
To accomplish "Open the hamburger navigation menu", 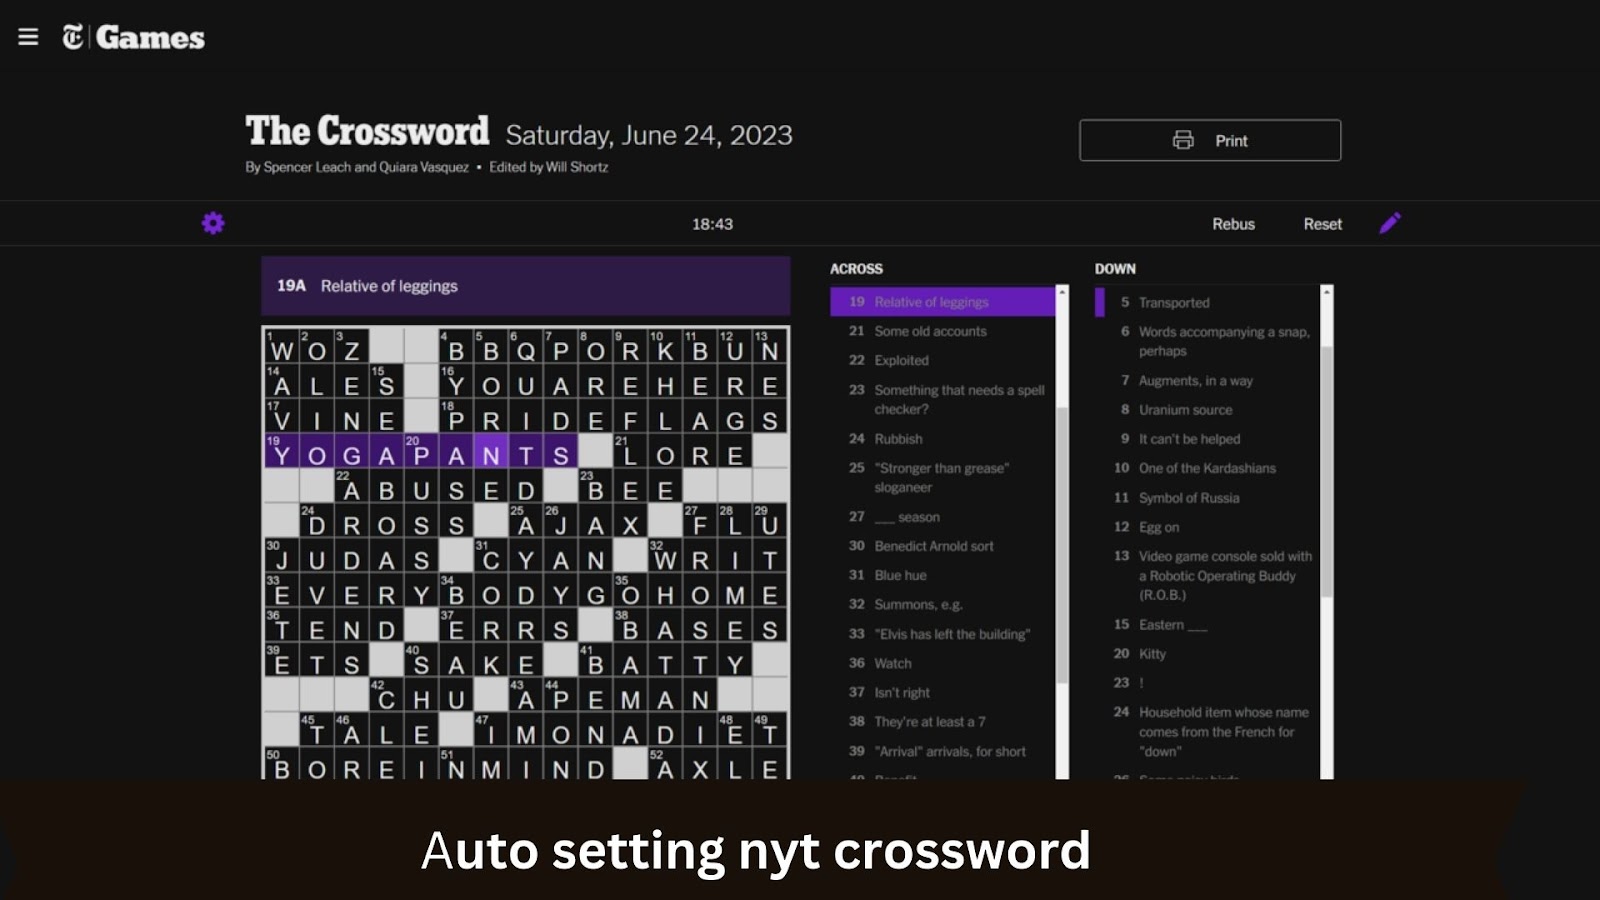I will coord(28,37).
